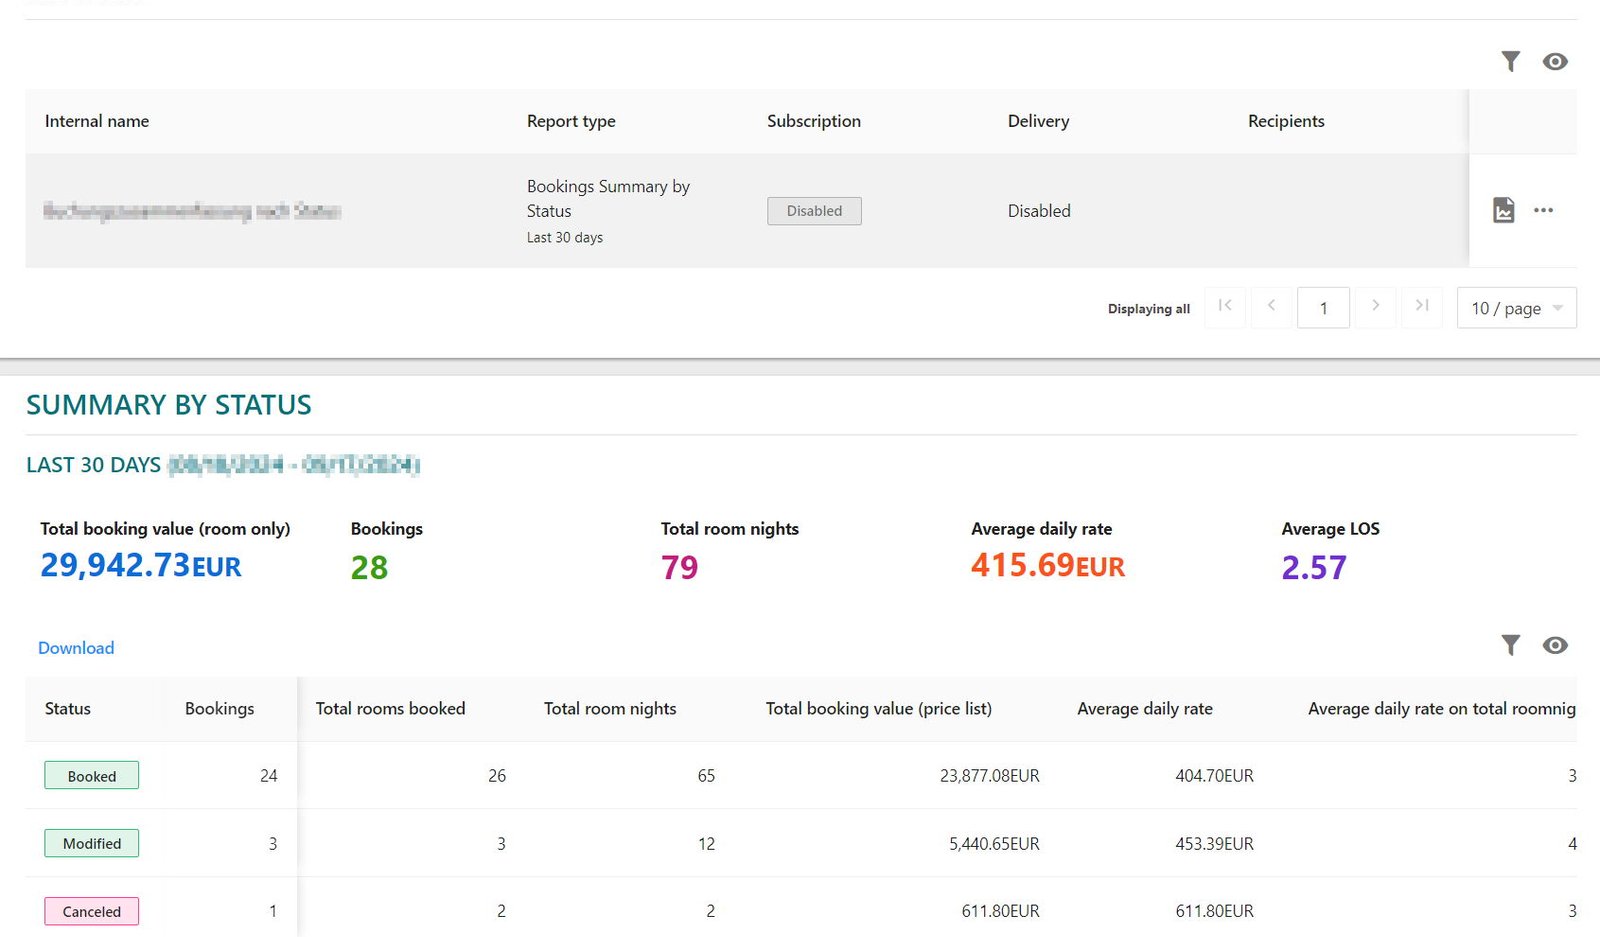Click Average daily rate table column header
Viewport: 1600px width, 937px height.
pyautogui.click(x=1145, y=709)
